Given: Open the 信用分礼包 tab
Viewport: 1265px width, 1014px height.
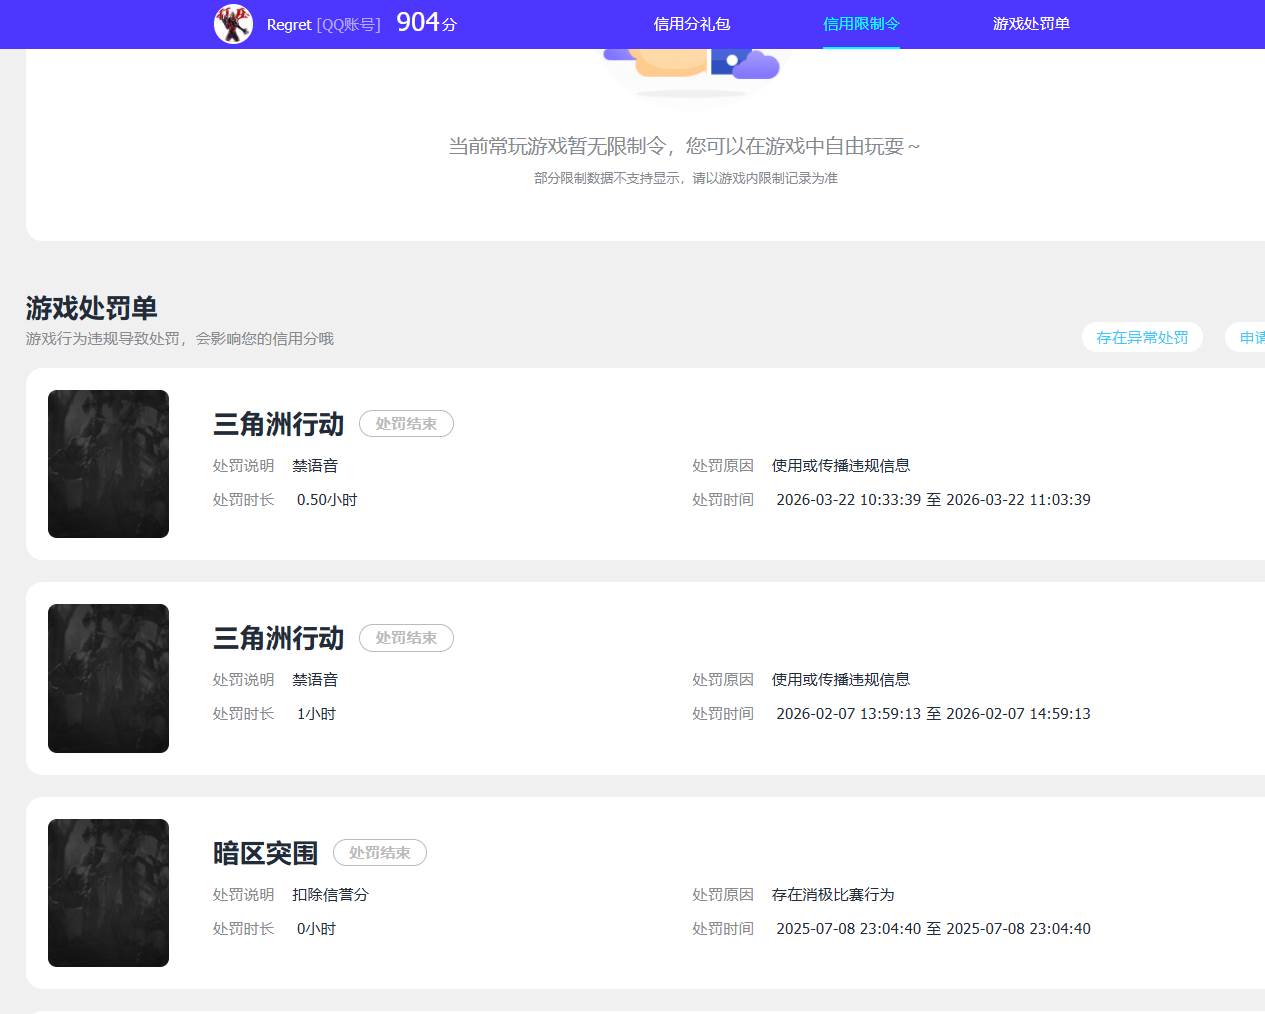Looking at the screenshot, I should pos(691,24).
